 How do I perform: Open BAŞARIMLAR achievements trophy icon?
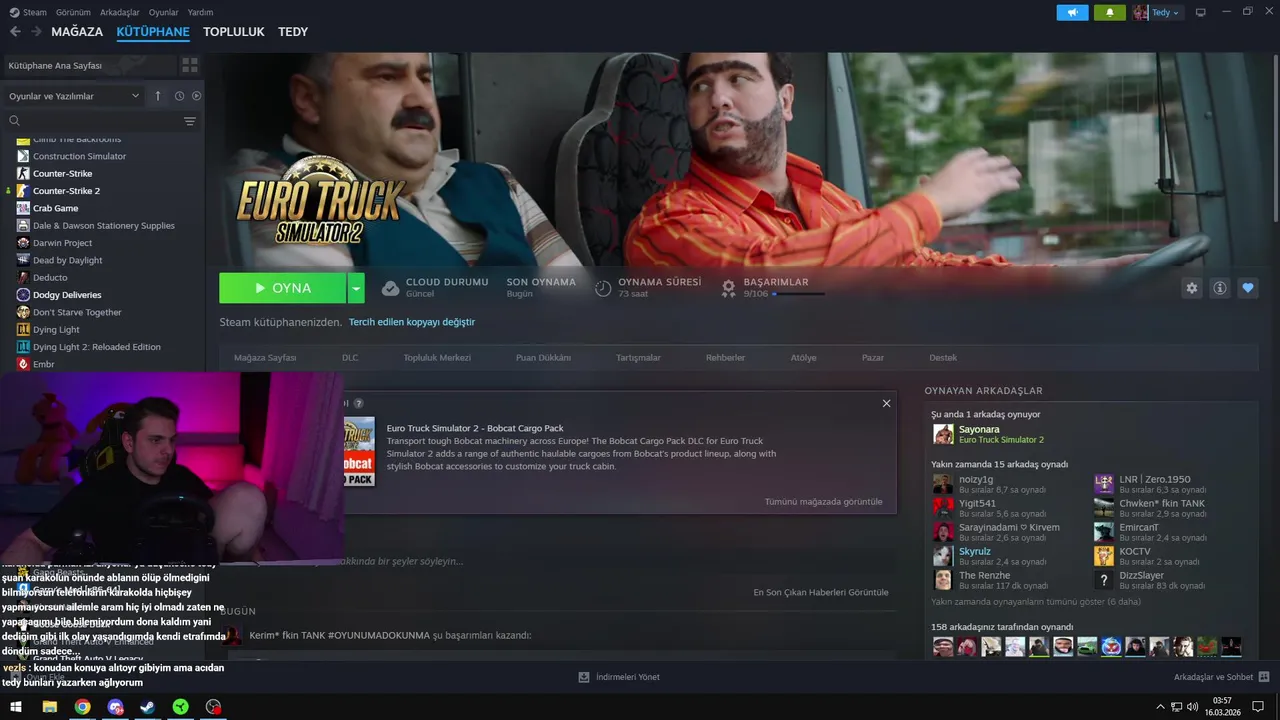tap(727, 288)
